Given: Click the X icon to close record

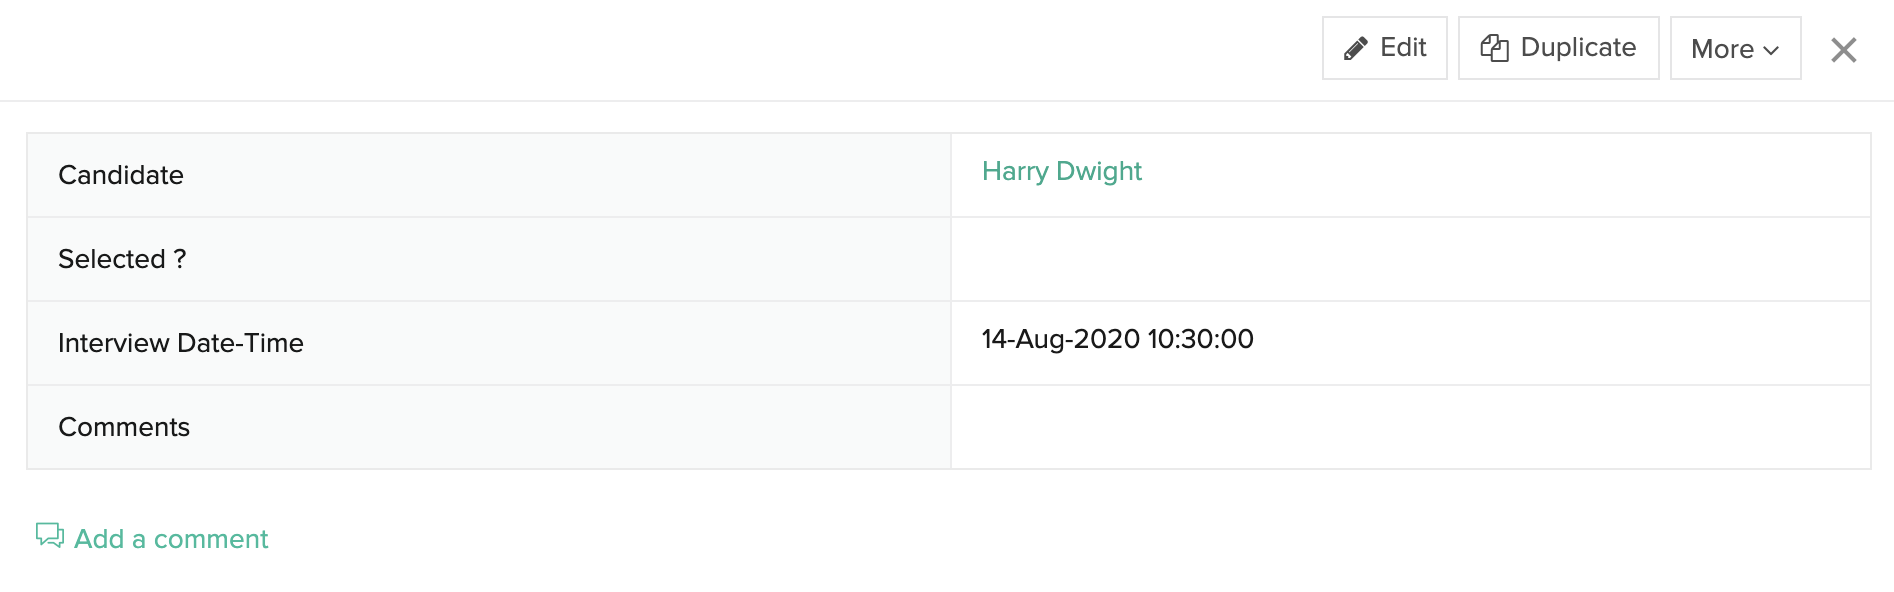Looking at the screenshot, I should tap(1843, 50).
